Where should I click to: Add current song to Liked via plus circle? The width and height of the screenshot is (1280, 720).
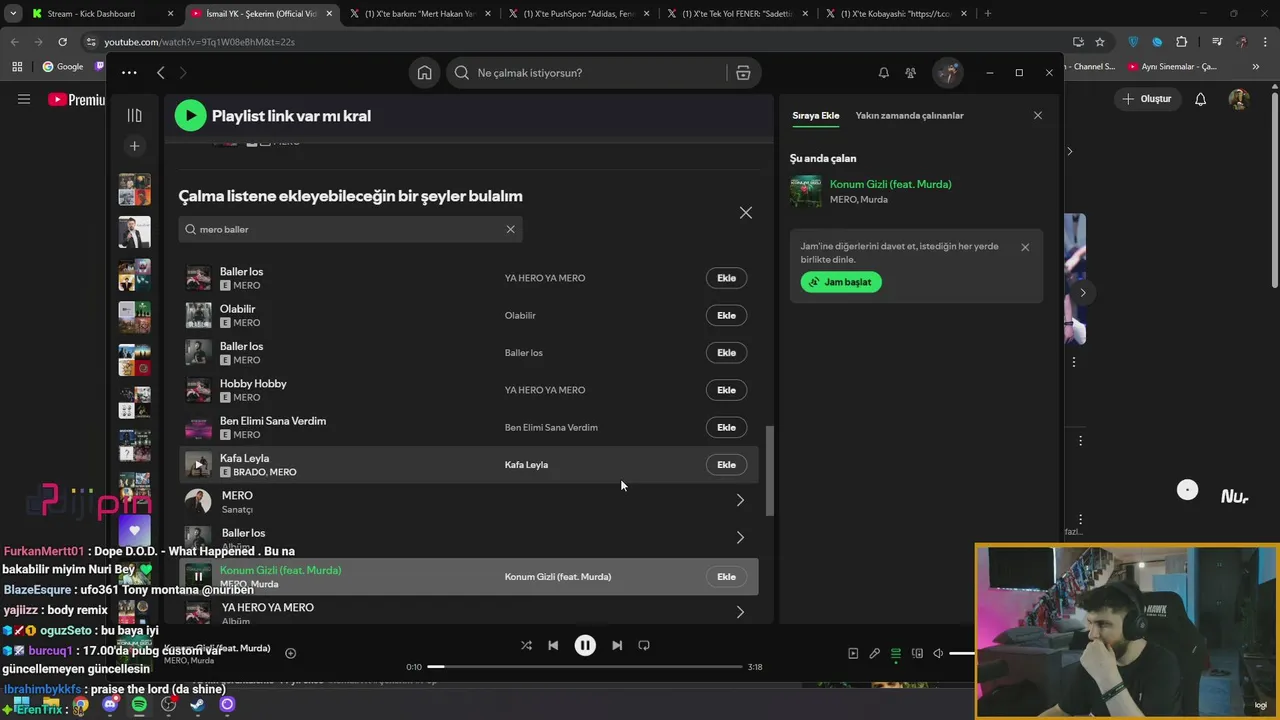coord(290,654)
